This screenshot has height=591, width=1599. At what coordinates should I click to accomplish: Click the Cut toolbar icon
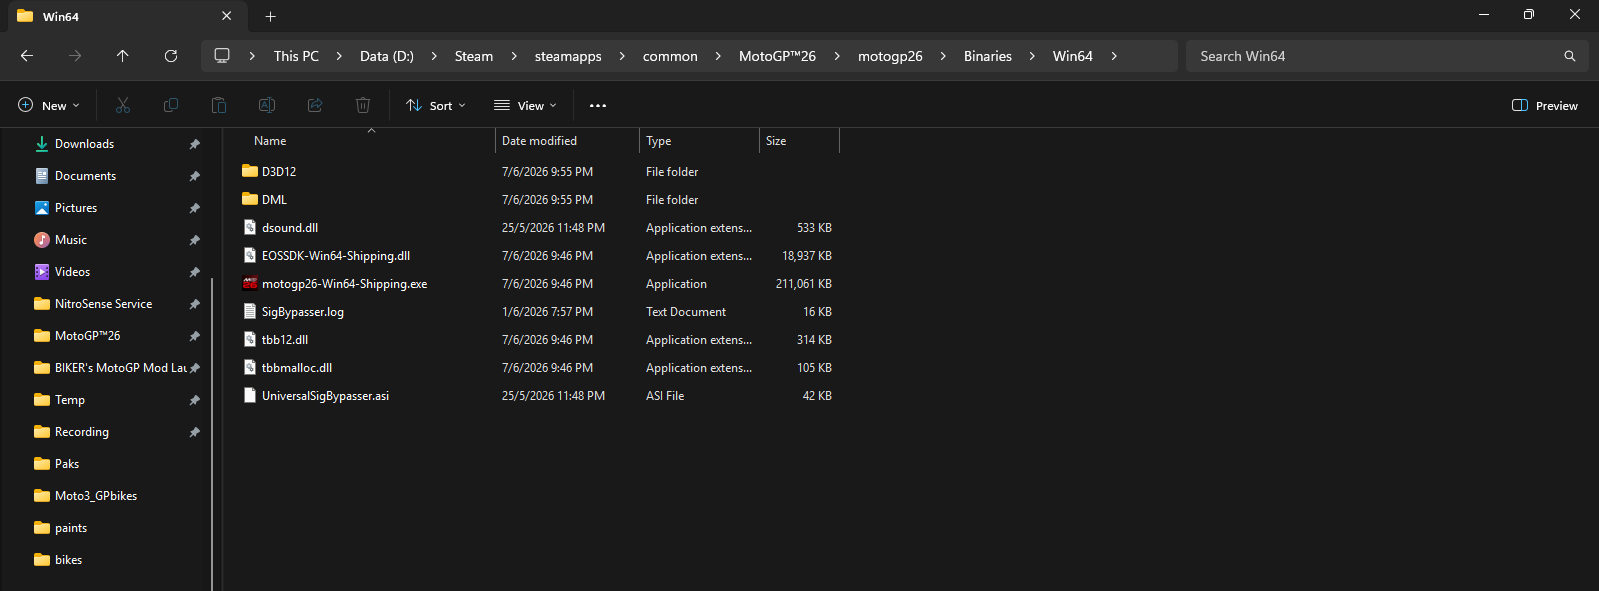123,105
